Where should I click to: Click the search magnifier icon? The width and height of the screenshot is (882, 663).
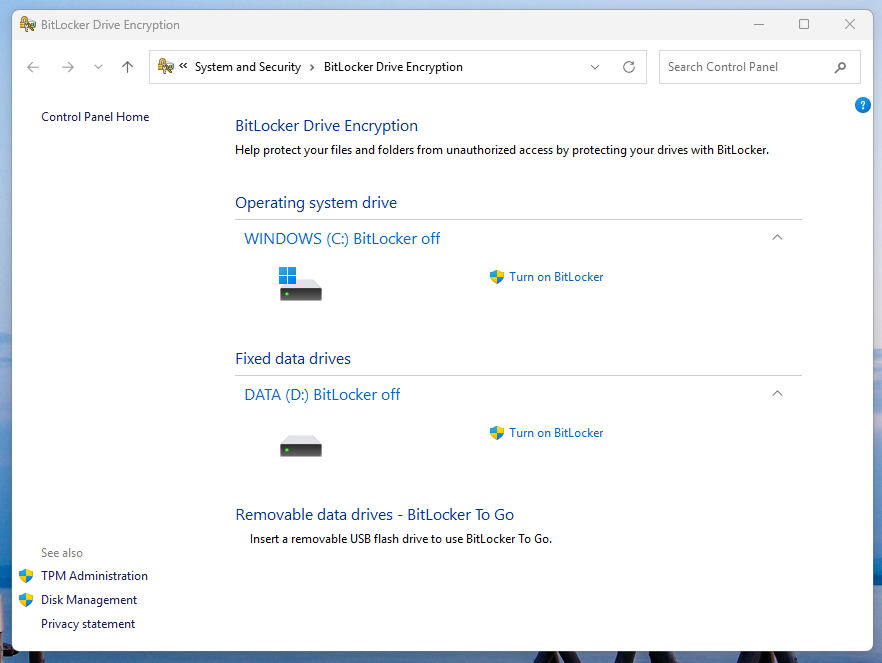840,67
